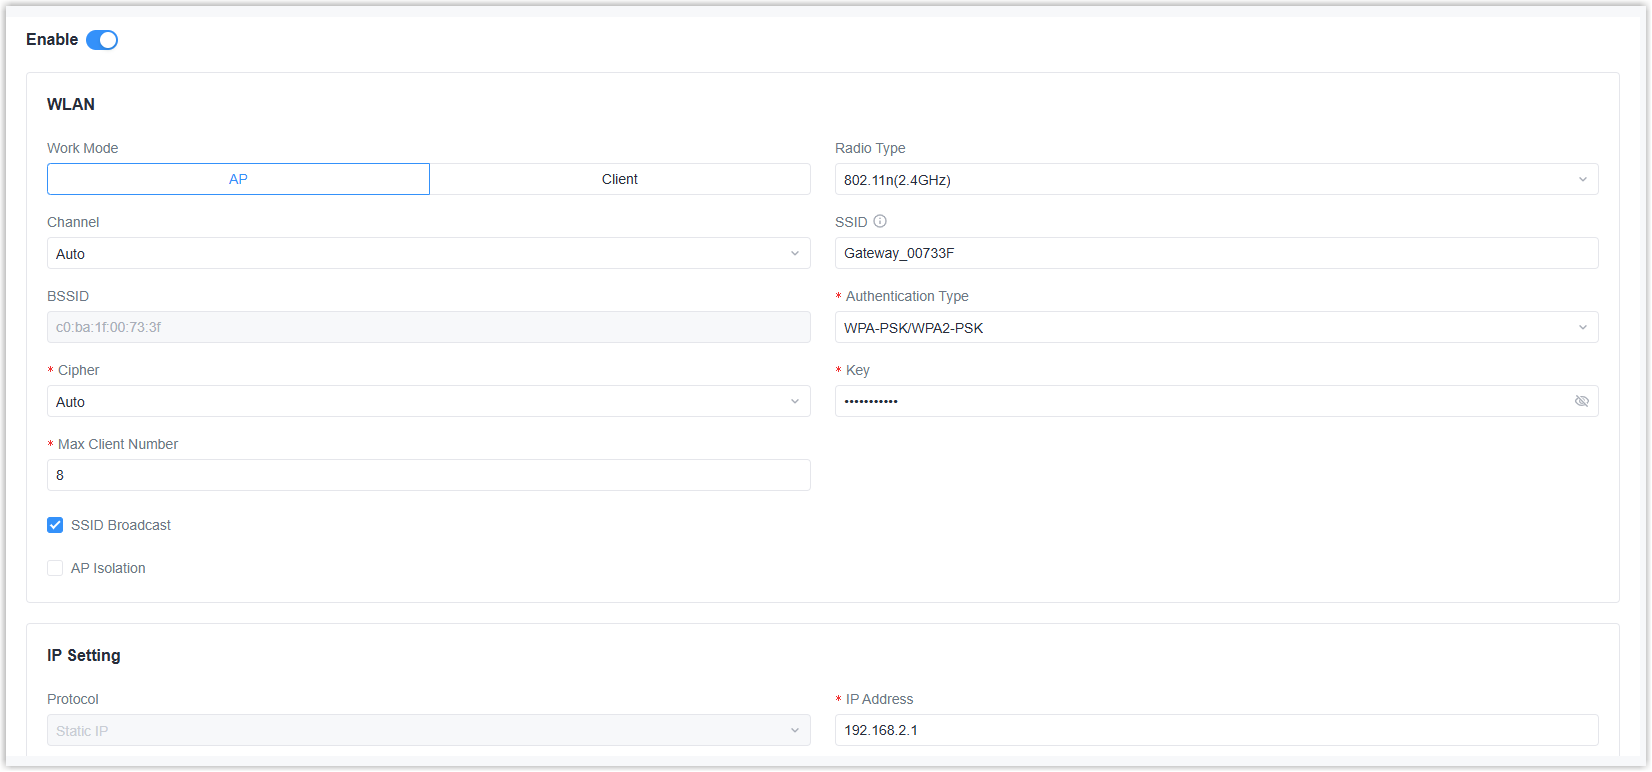Click the IP Address field 192.168.2.1
The width and height of the screenshot is (1652, 772).
(x=1216, y=731)
